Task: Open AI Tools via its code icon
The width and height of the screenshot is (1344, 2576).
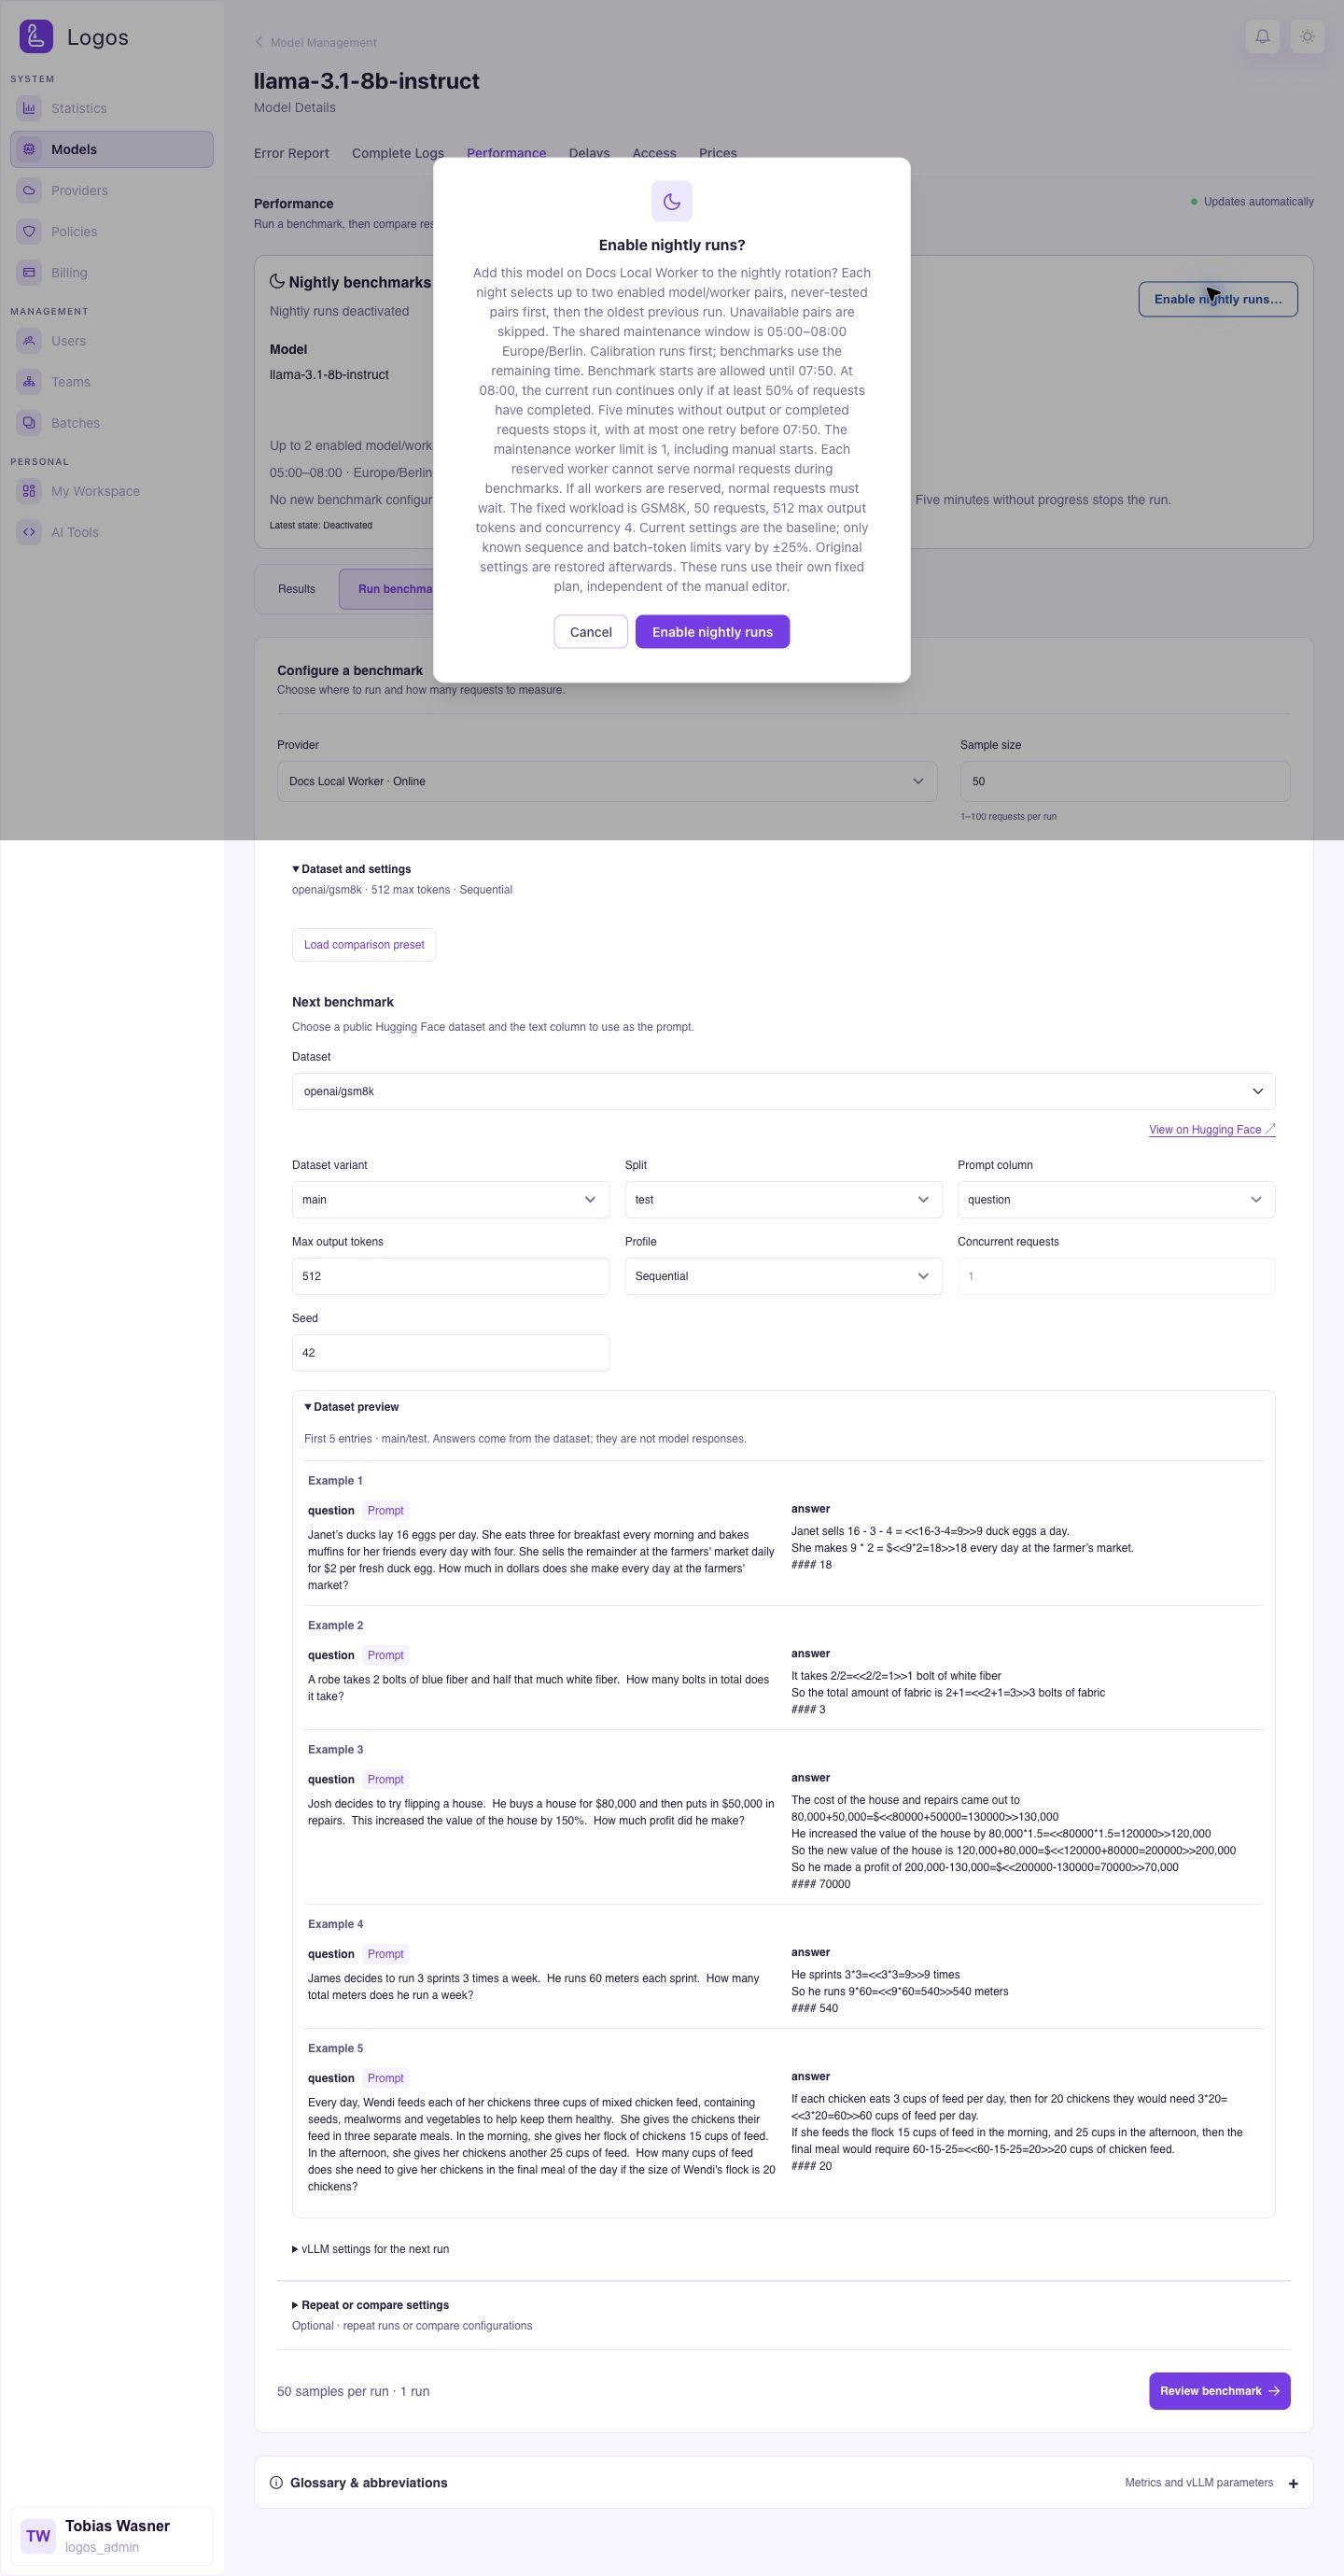Action: [x=29, y=532]
